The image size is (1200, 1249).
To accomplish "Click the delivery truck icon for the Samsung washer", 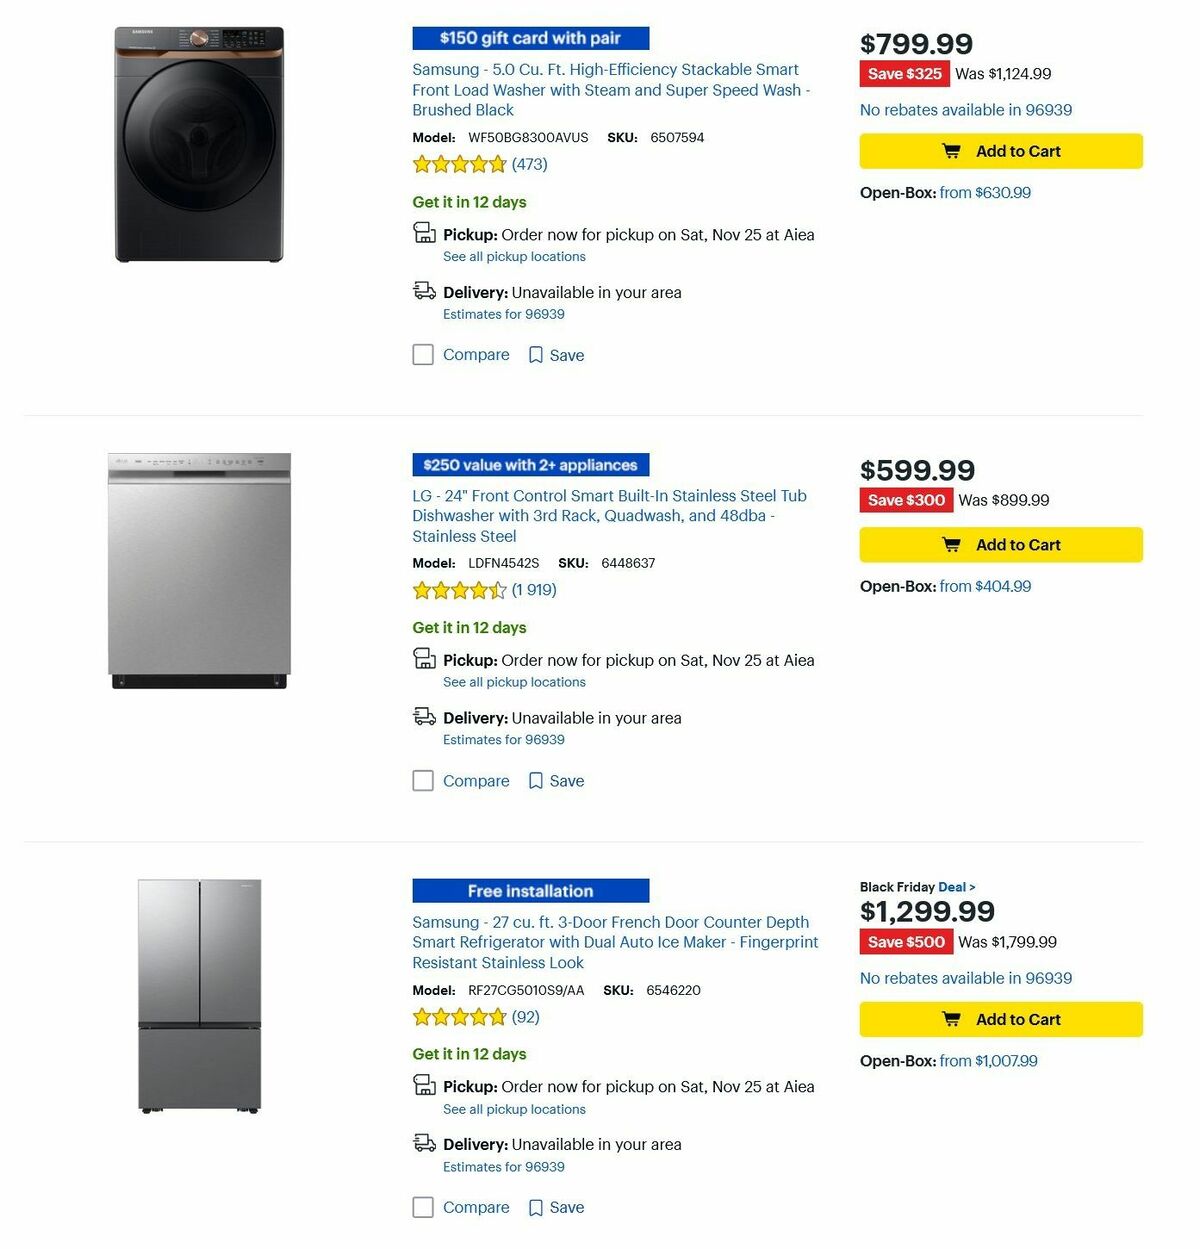I will [424, 291].
